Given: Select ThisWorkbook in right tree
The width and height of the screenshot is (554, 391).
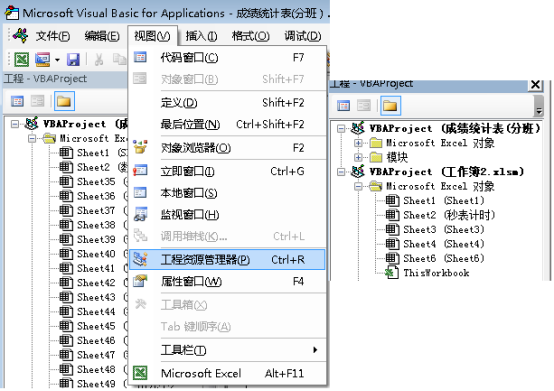Looking at the screenshot, I should click(x=436, y=273).
